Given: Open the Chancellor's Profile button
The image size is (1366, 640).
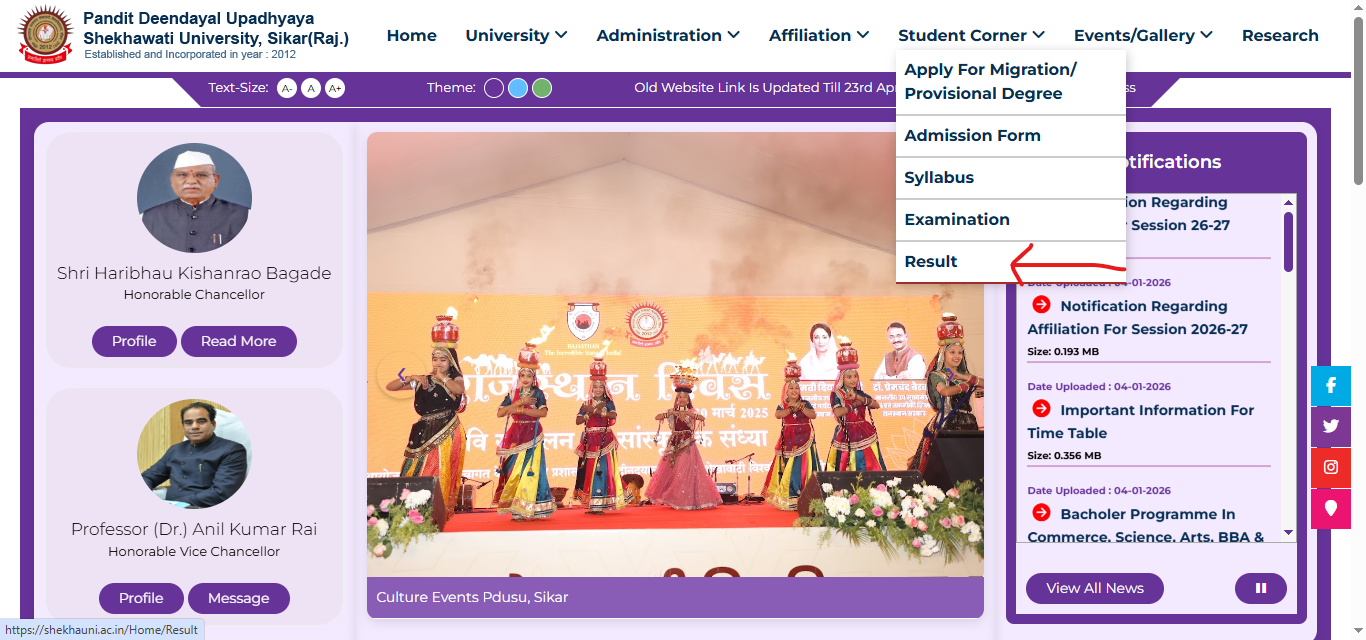Looking at the screenshot, I should click(x=134, y=341).
